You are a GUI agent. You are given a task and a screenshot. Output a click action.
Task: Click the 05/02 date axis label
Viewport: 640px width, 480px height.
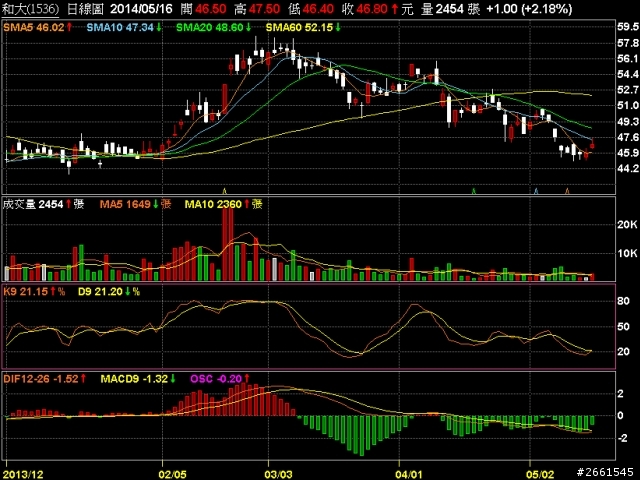(x=540, y=474)
